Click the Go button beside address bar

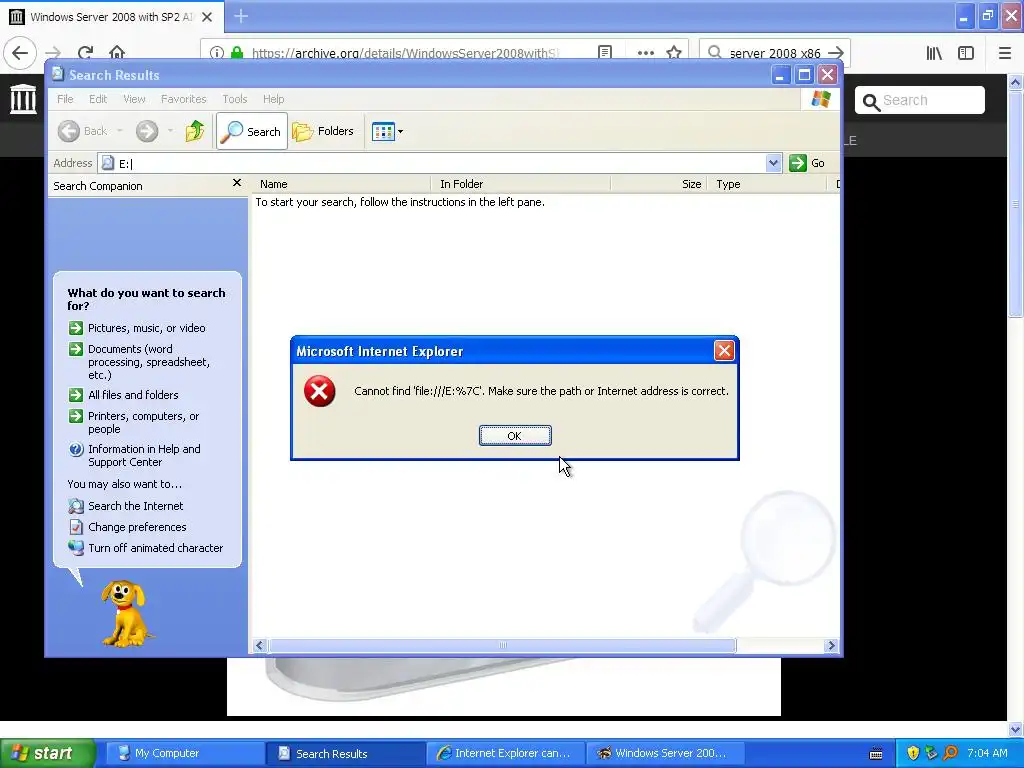coord(807,163)
